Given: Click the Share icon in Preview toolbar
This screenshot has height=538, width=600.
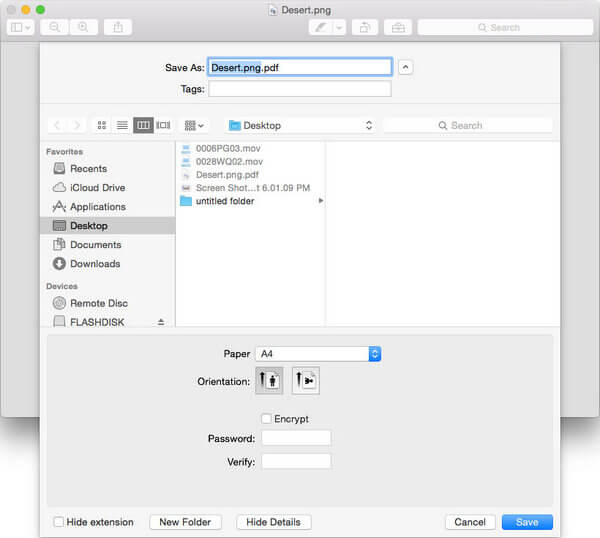Looking at the screenshot, I should [x=118, y=27].
